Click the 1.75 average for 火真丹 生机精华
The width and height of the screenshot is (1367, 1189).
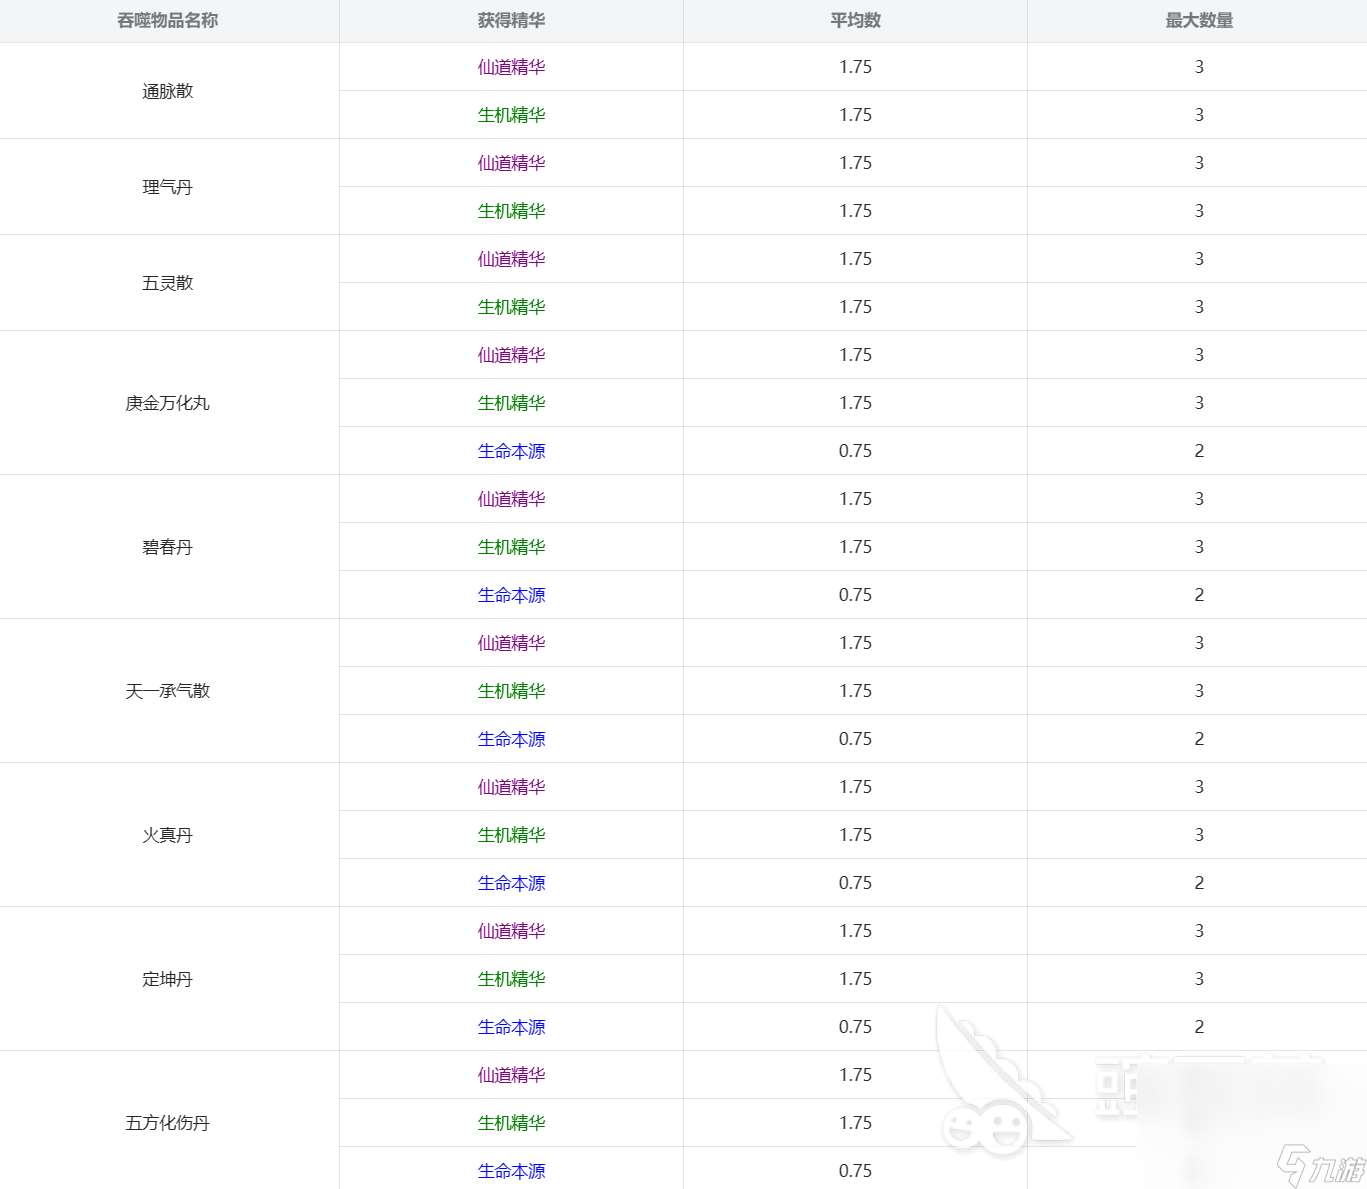pos(855,835)
